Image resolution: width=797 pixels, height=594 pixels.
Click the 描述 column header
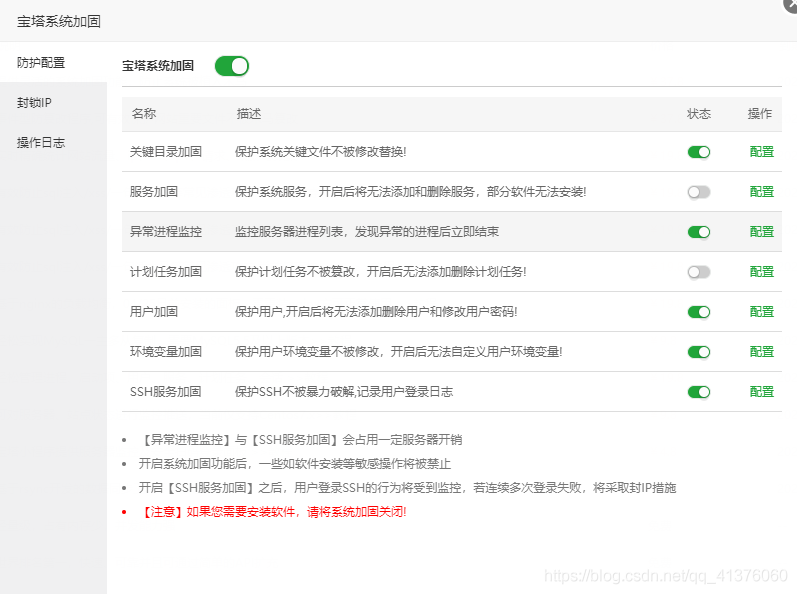249,114
